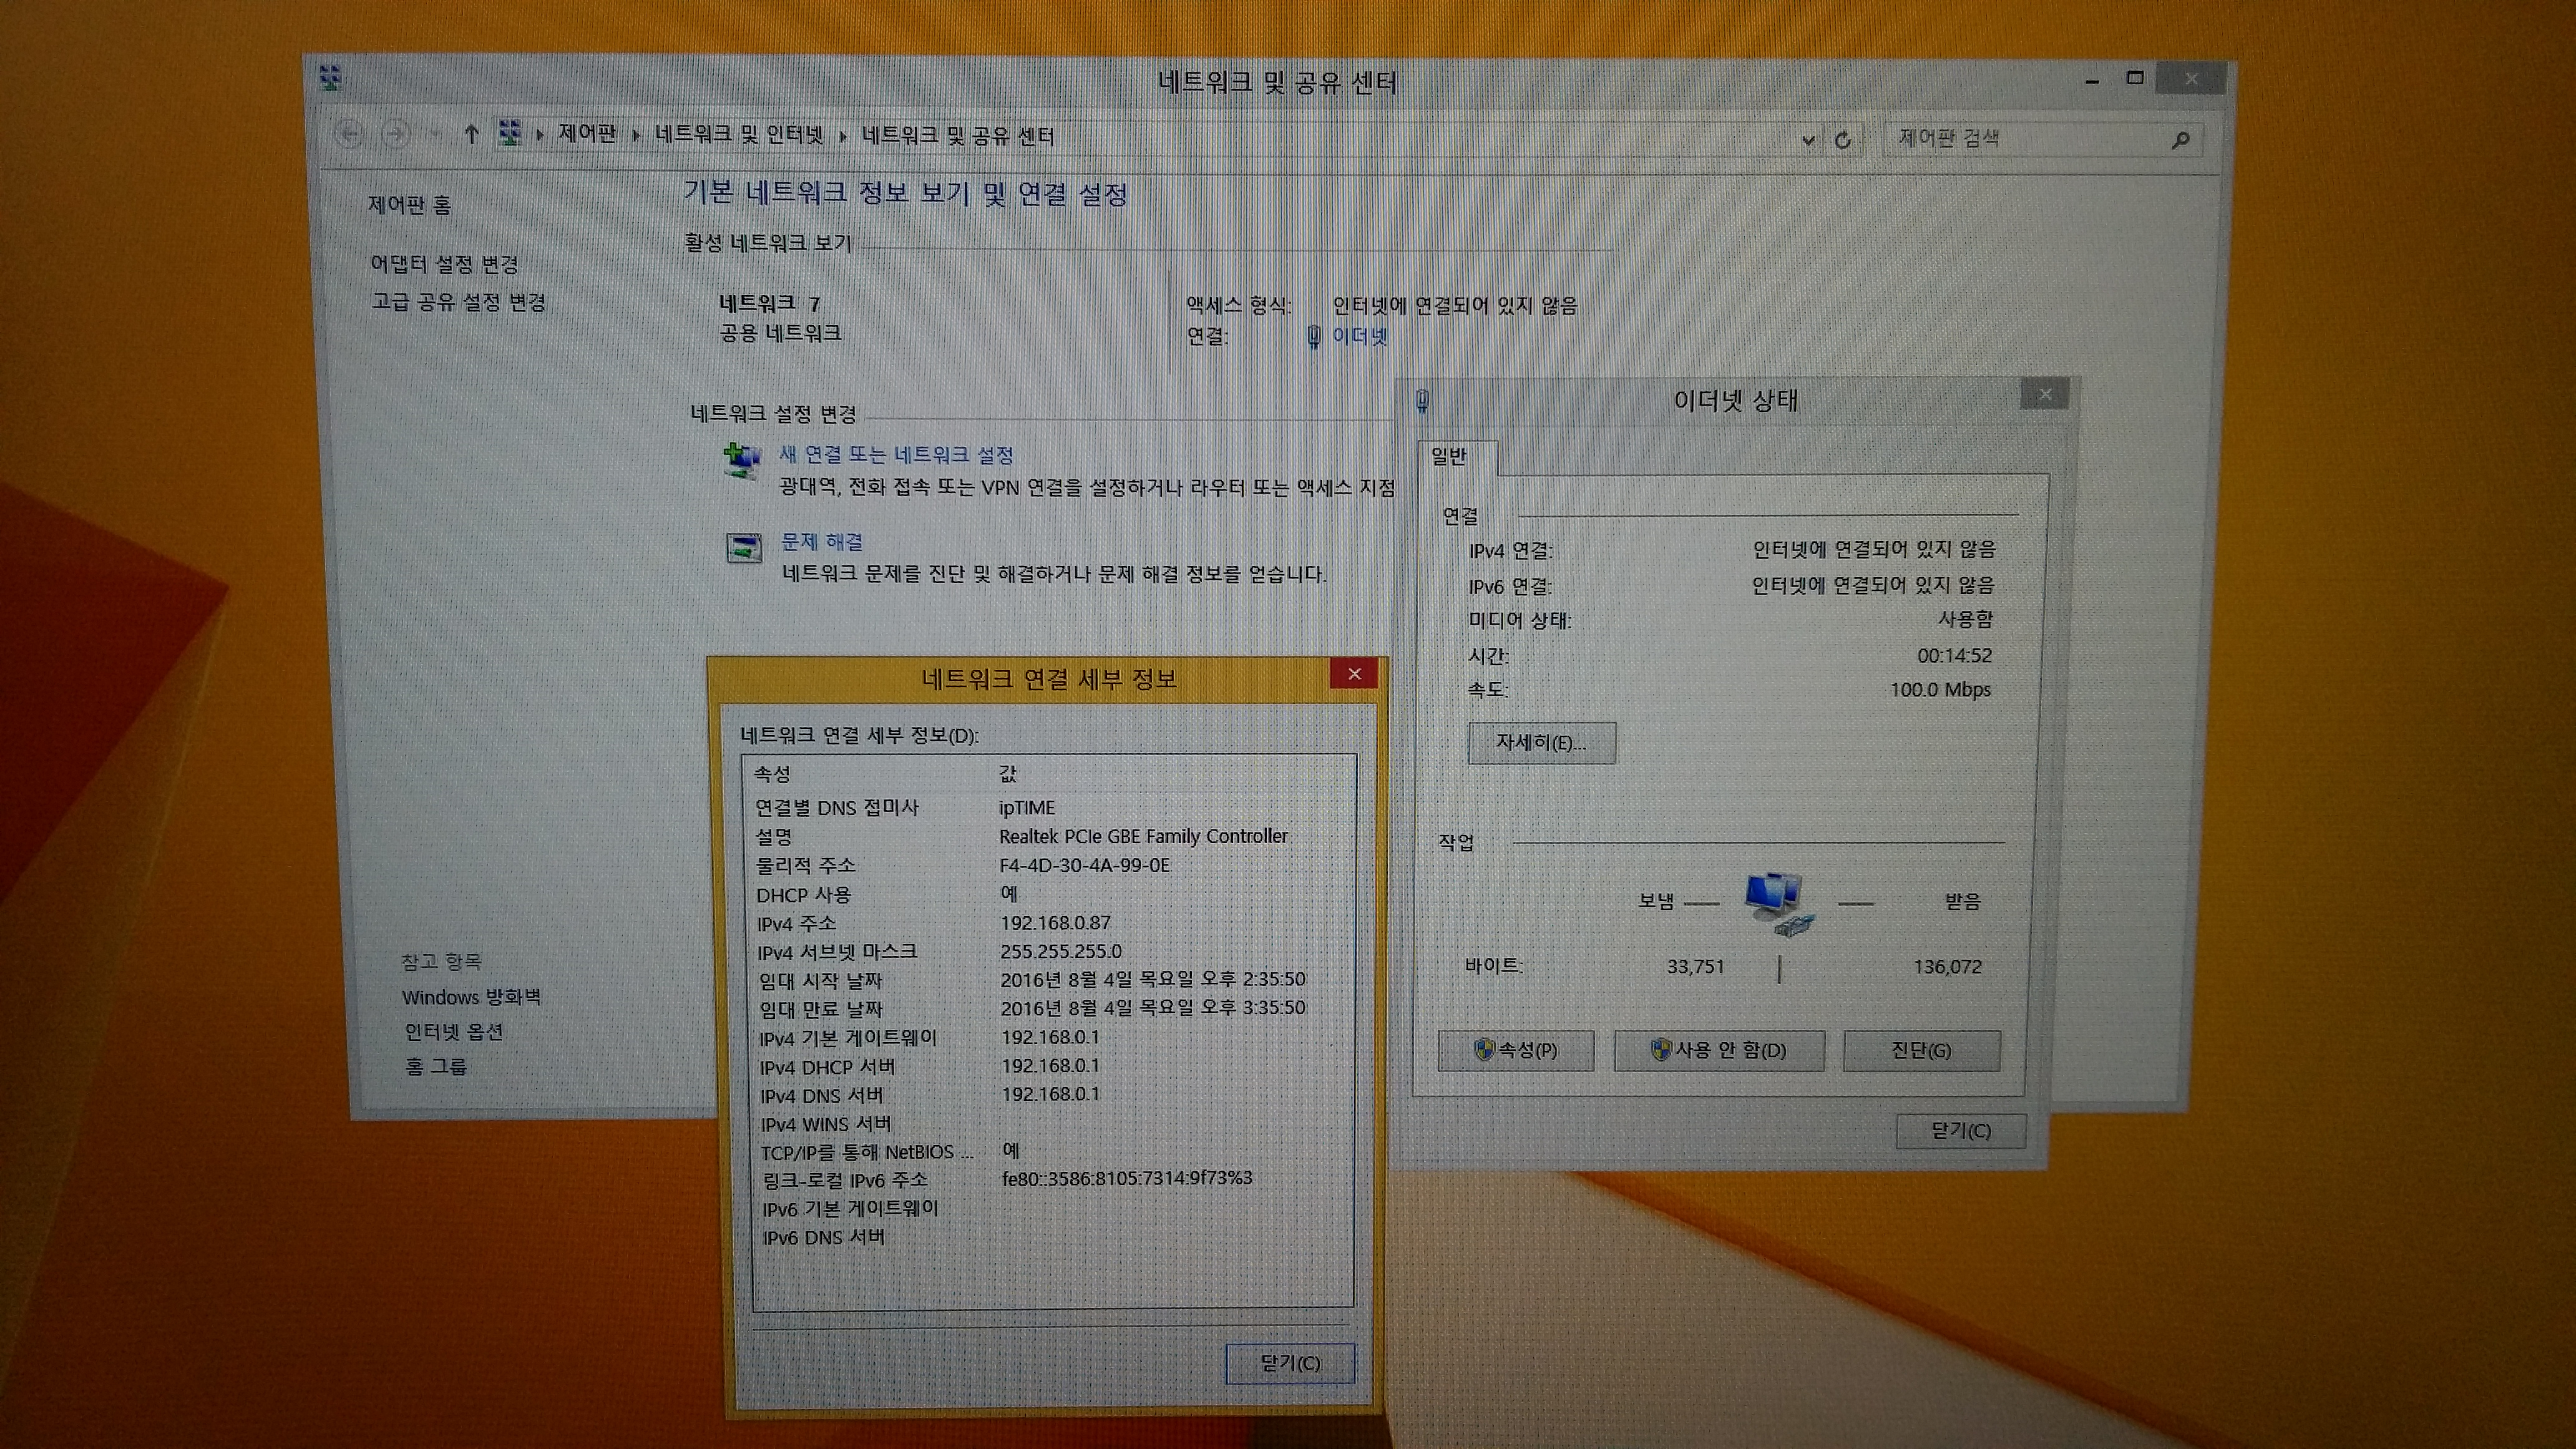Select the IPv4 WINS 서버 row

click(x=1053, y=1124)
